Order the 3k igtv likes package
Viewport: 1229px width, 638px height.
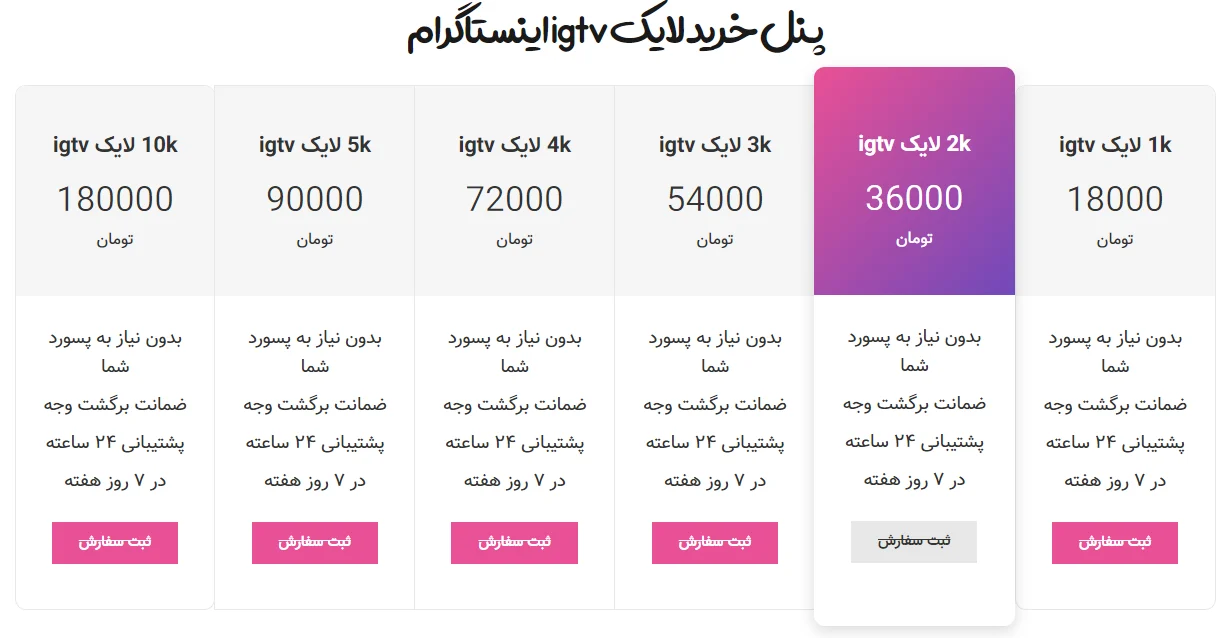click(x=714, y=543)
